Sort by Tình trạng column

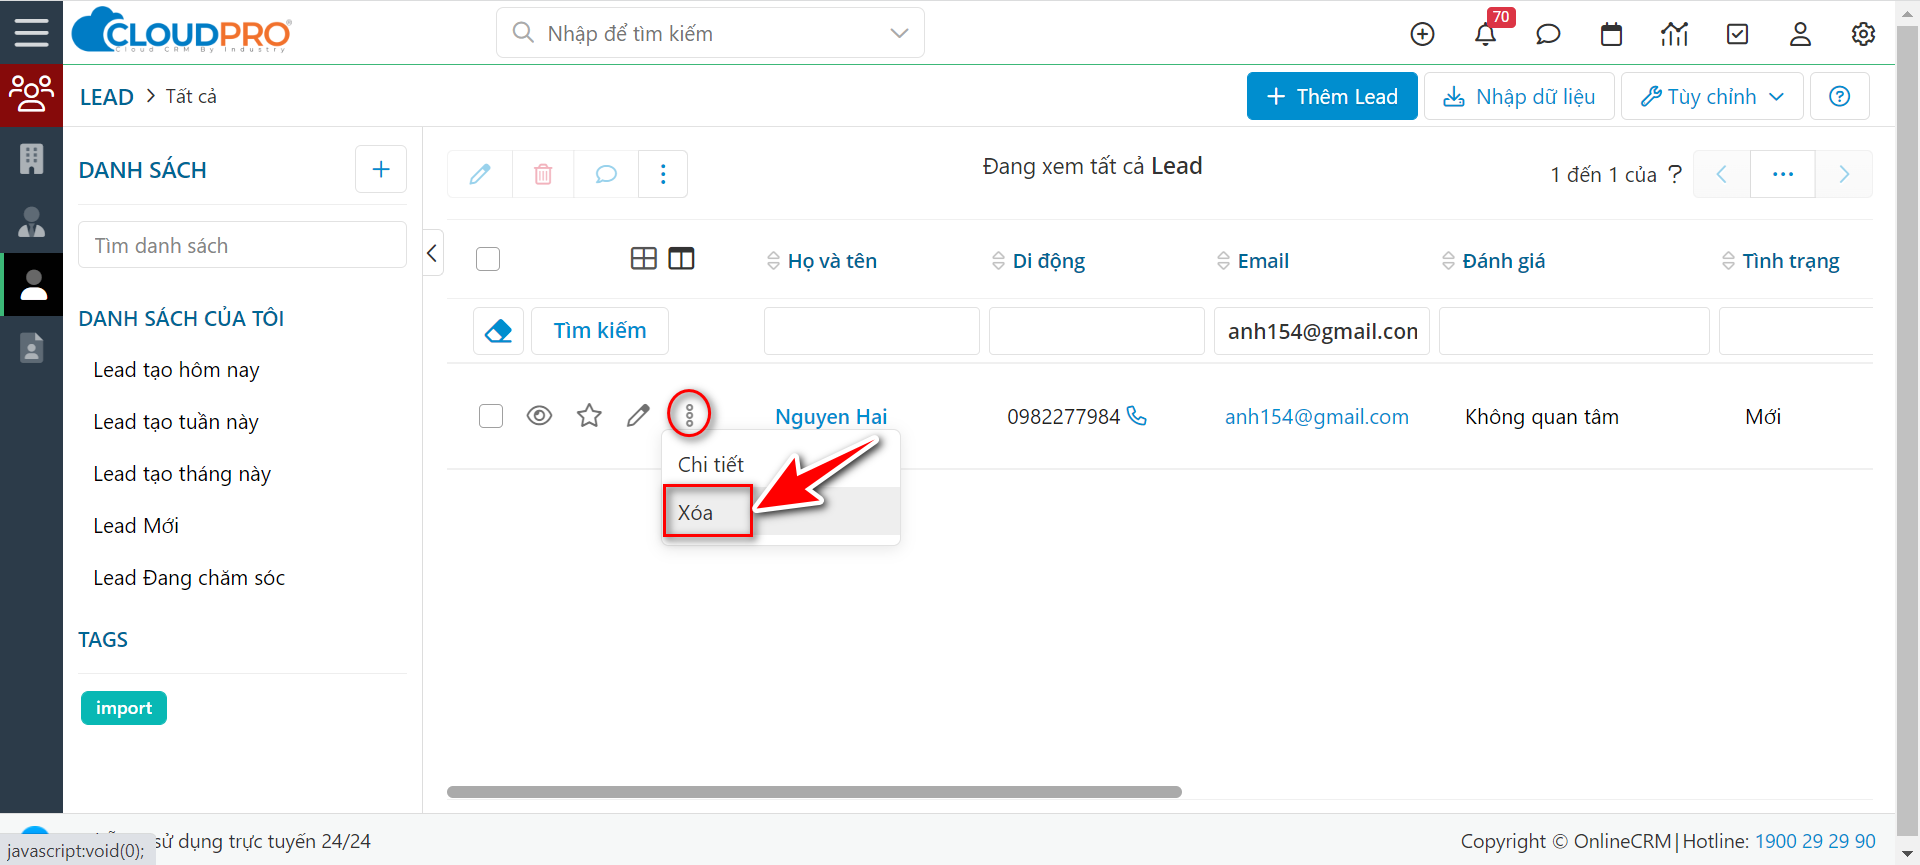[1780, 261]
